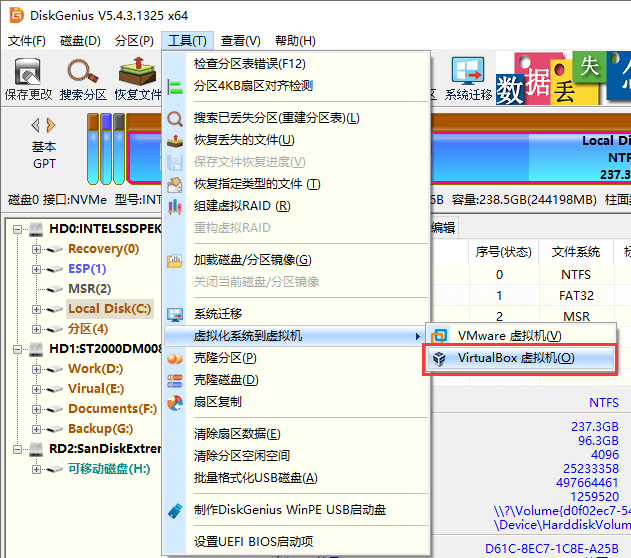Open the 磁盘(D) menu
The height and width of the screenshot is (558, 631).
tap(80, 41)
